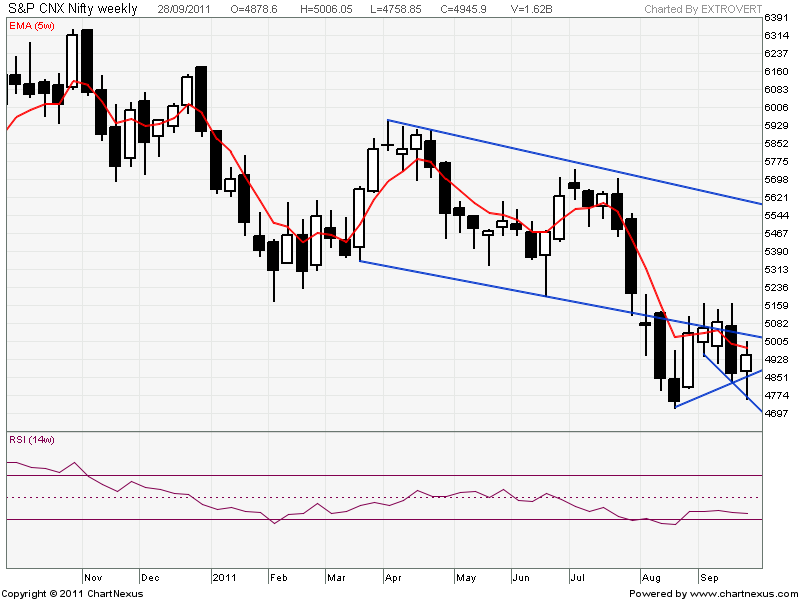Select the 2011 marker on time axis
800x600 pixels.
(x=222, y=578)
